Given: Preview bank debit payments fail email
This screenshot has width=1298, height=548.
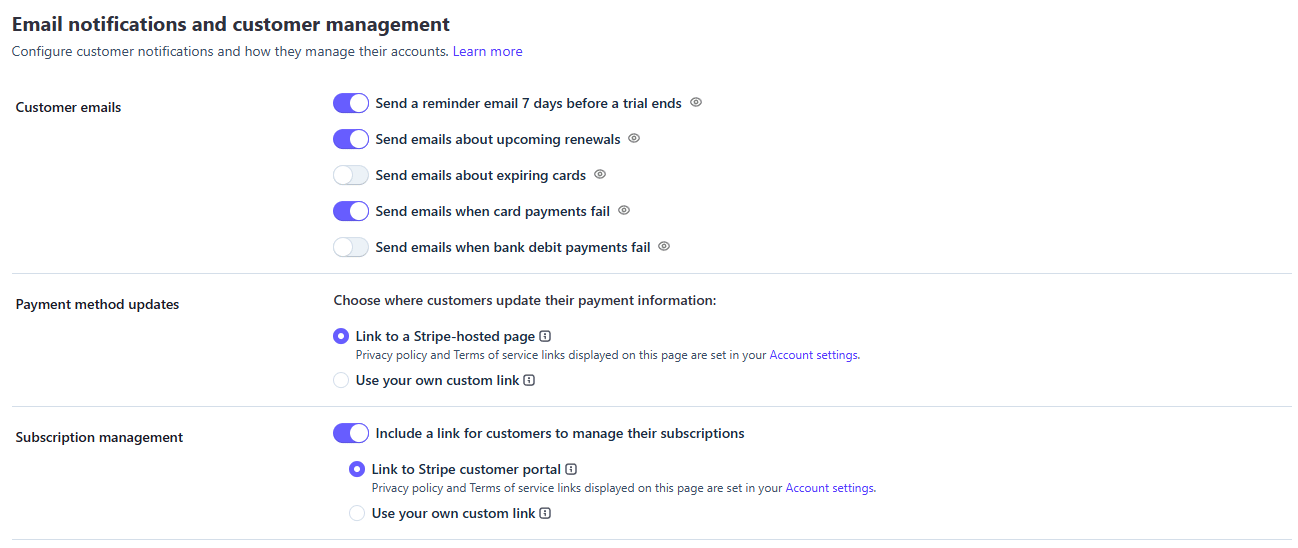Looking at the screenshot, I should [664, 246].
